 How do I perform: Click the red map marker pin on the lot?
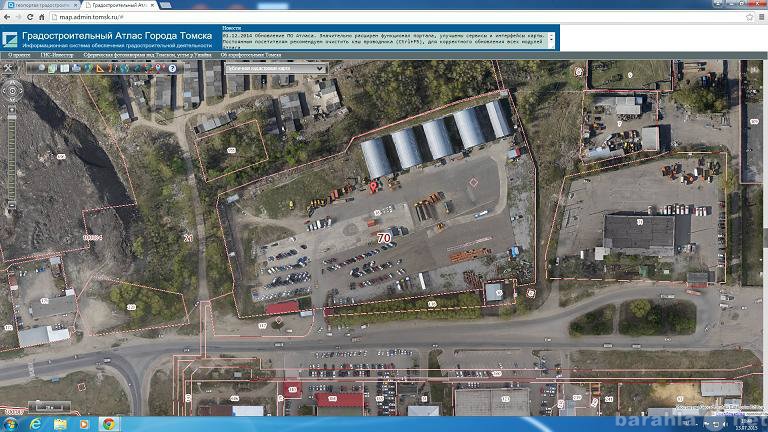(x=374, y=186)
